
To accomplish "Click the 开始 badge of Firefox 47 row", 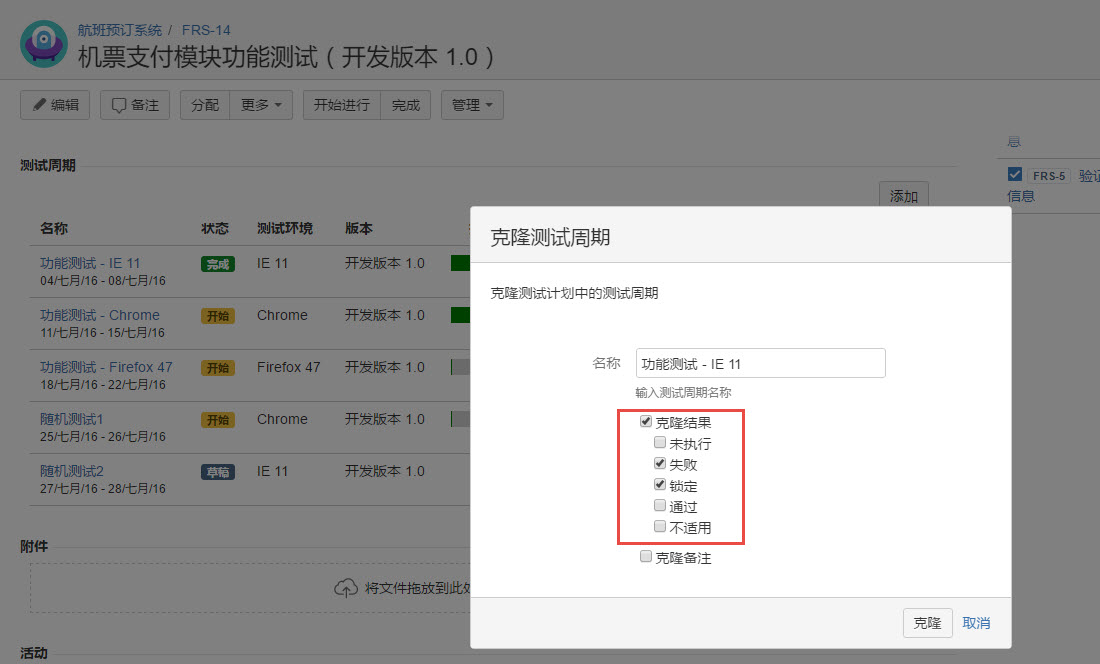I will 217,368.
